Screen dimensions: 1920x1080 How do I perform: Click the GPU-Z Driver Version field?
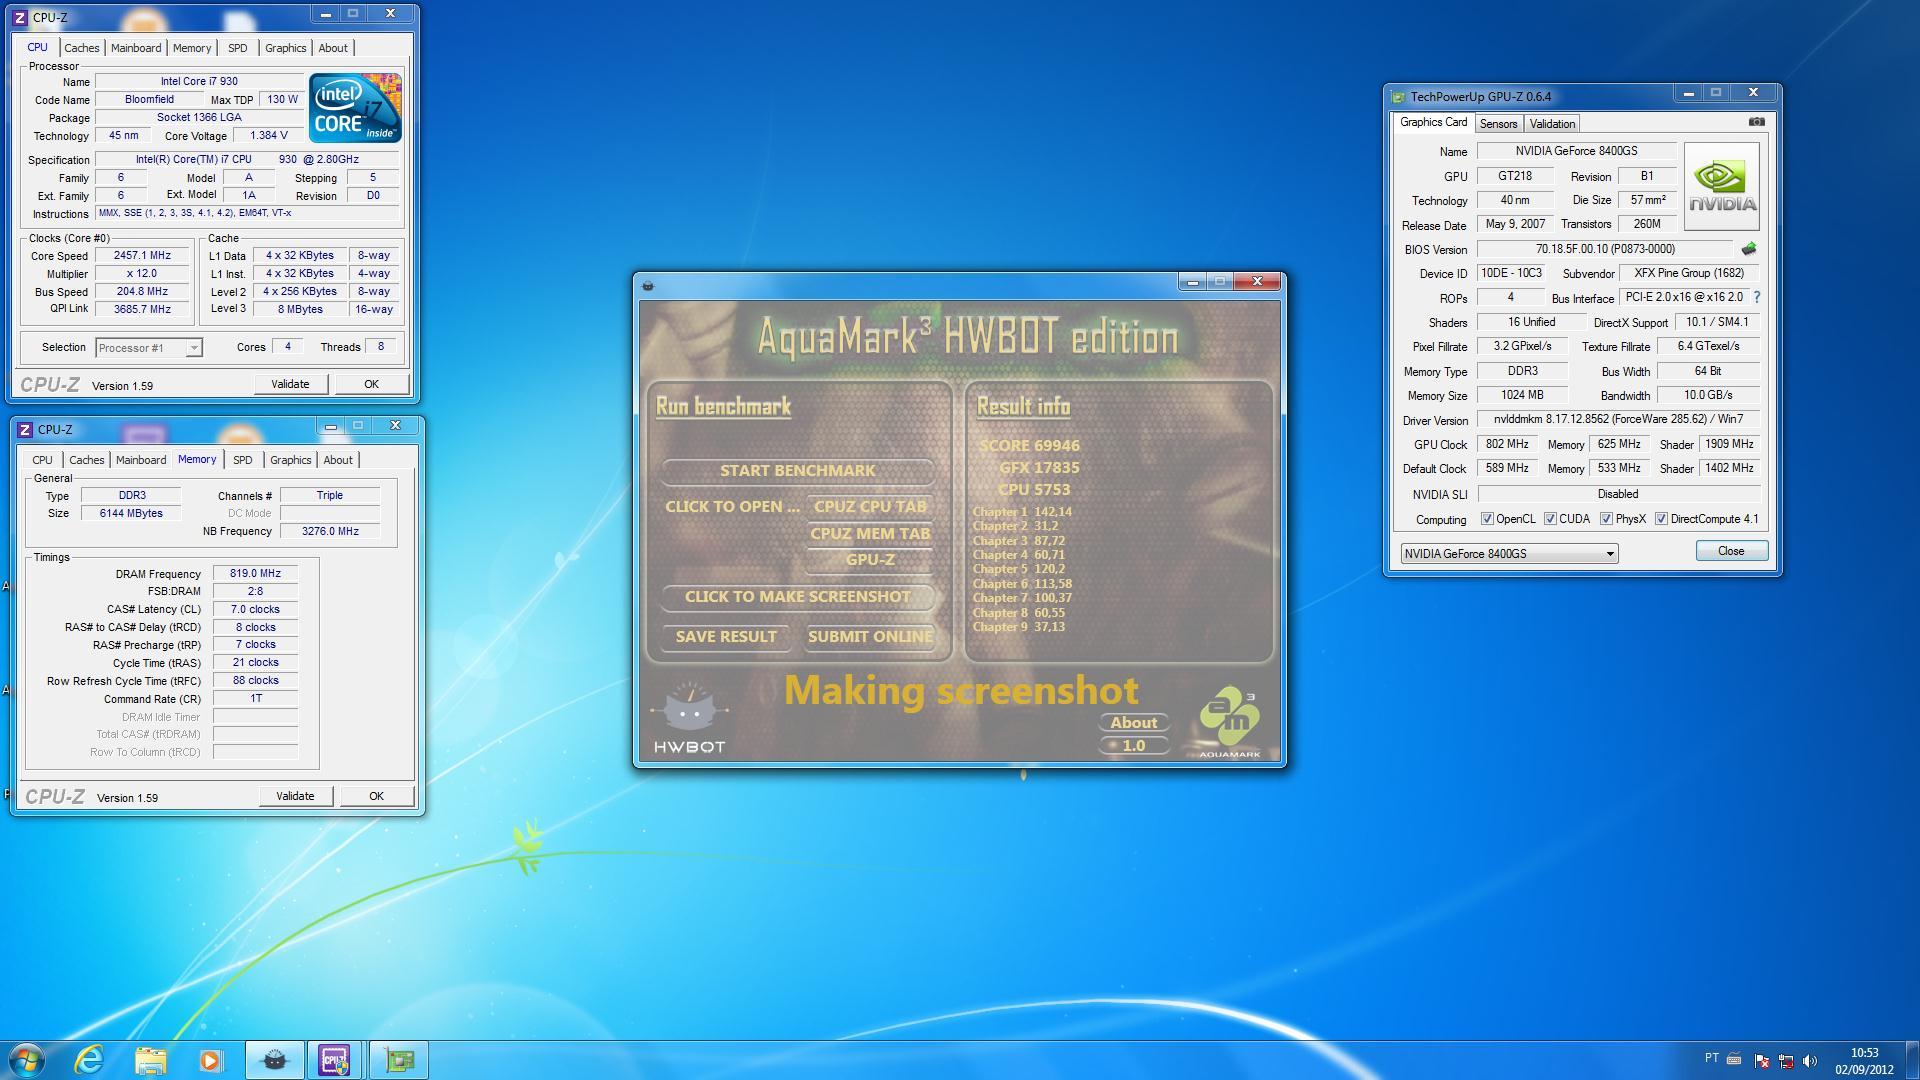1618,419
